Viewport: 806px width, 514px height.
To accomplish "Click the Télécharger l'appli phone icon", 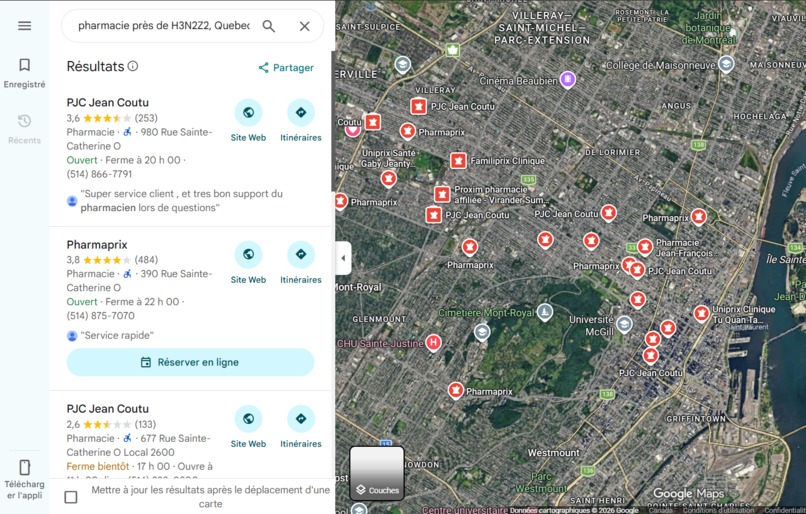I will coord(25,467).
